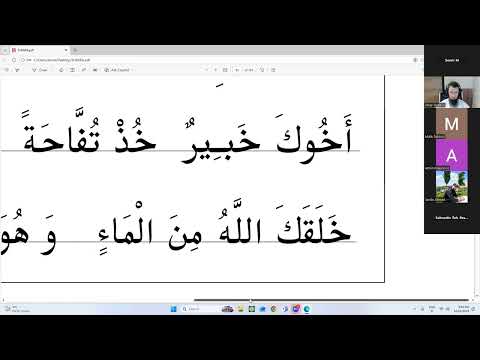Screen dimensions: 480x360
Task: Open Microsoft Edge from taskbar
Action: [x=307, y=309]
